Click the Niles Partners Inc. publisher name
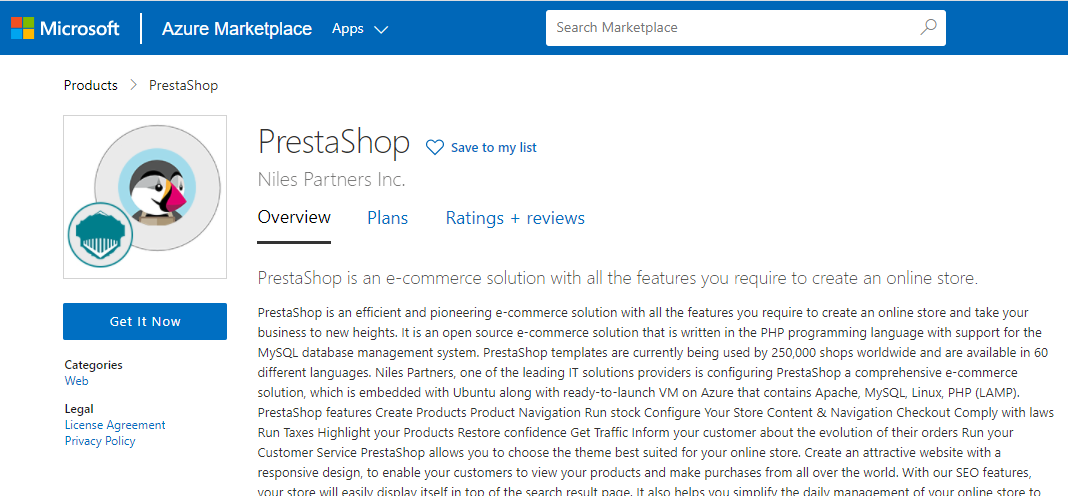The height and width of the screenshot is (496, 1068). click(x=331, y=180)
